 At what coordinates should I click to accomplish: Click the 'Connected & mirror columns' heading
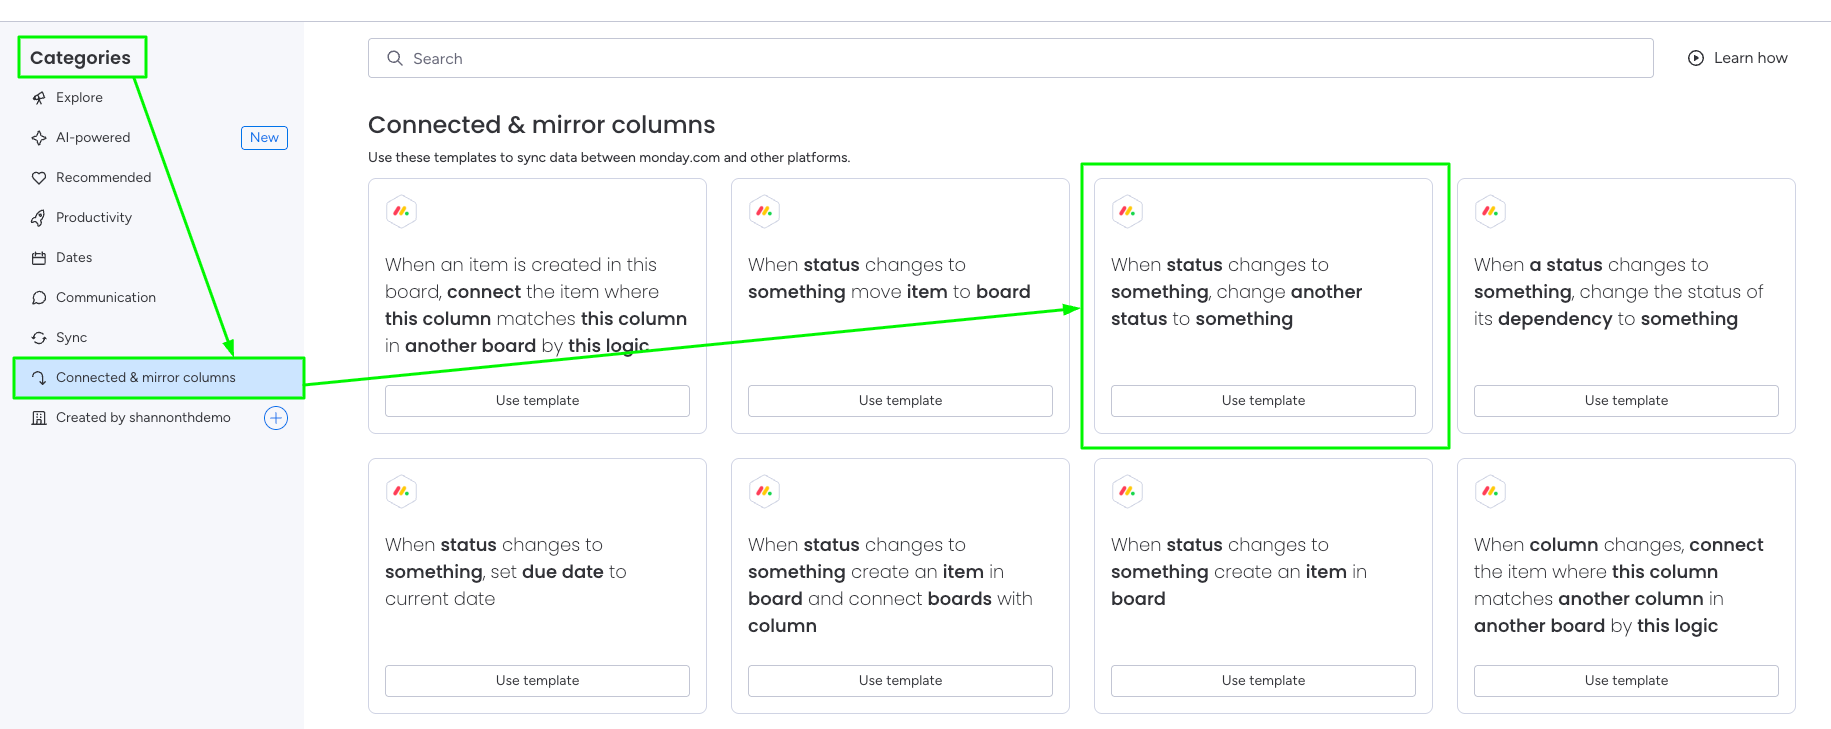[542, 125]
